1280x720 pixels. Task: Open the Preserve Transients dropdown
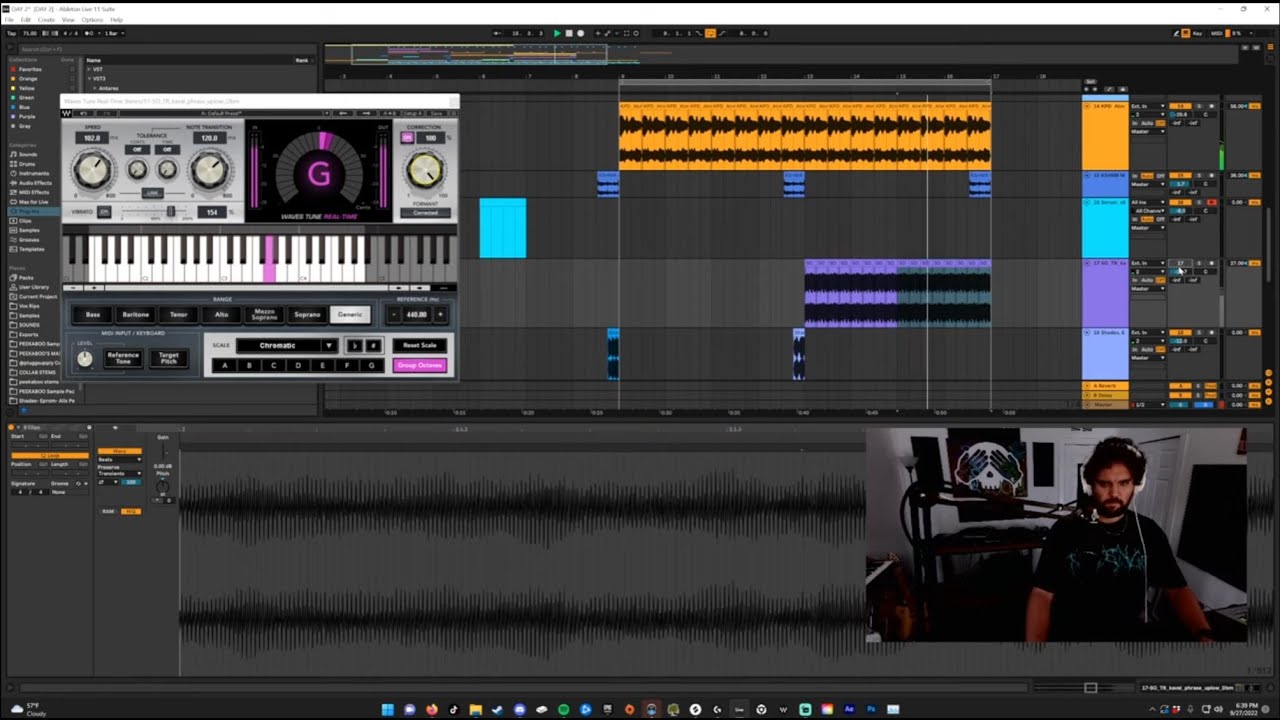120,473
